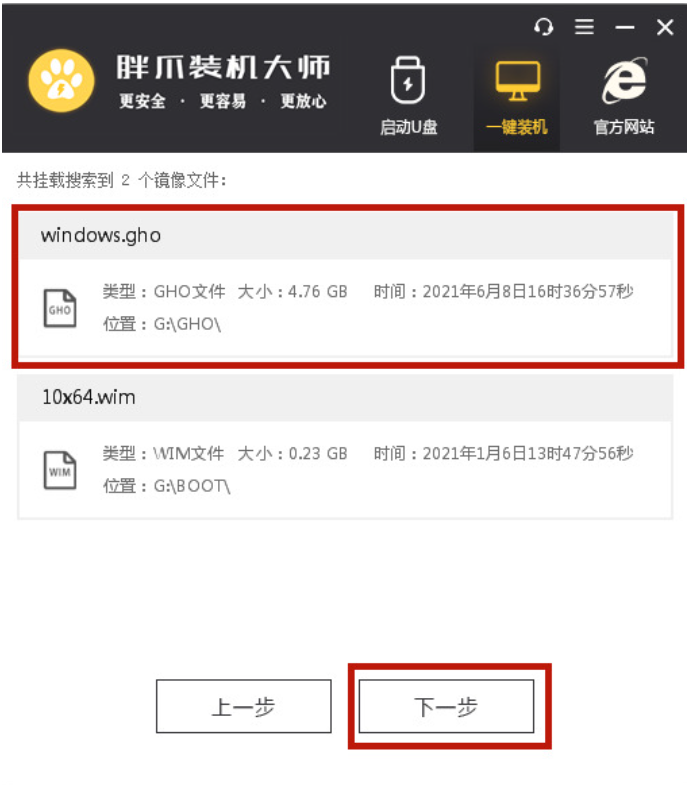This screenshot has height=785, width=692.
Task: Open the official website IE icon
Action: pos(624,80)
